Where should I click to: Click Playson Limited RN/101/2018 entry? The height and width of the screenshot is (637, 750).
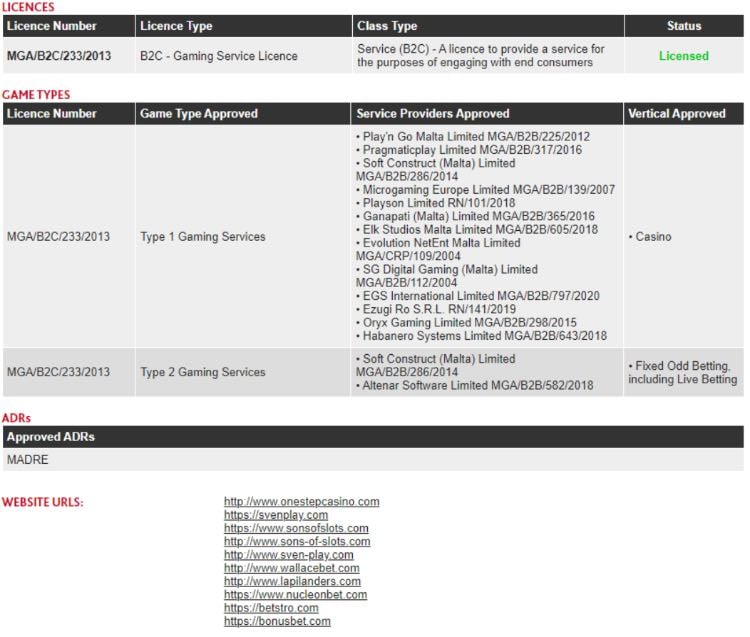click(436, 203)
